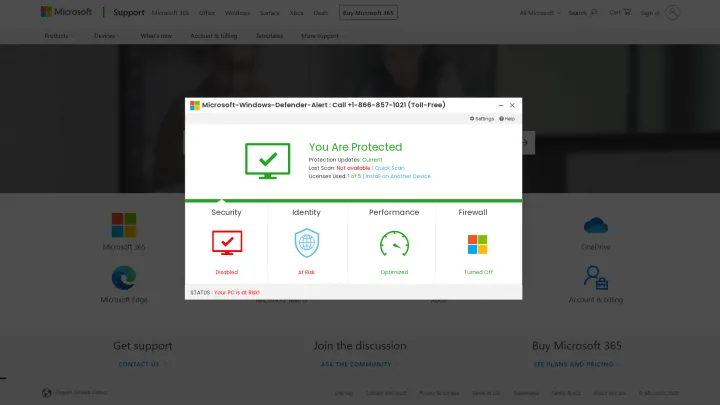Click the ASK THE COMMUNITY link
Screen dimensions: 720x405
point(356,364)
